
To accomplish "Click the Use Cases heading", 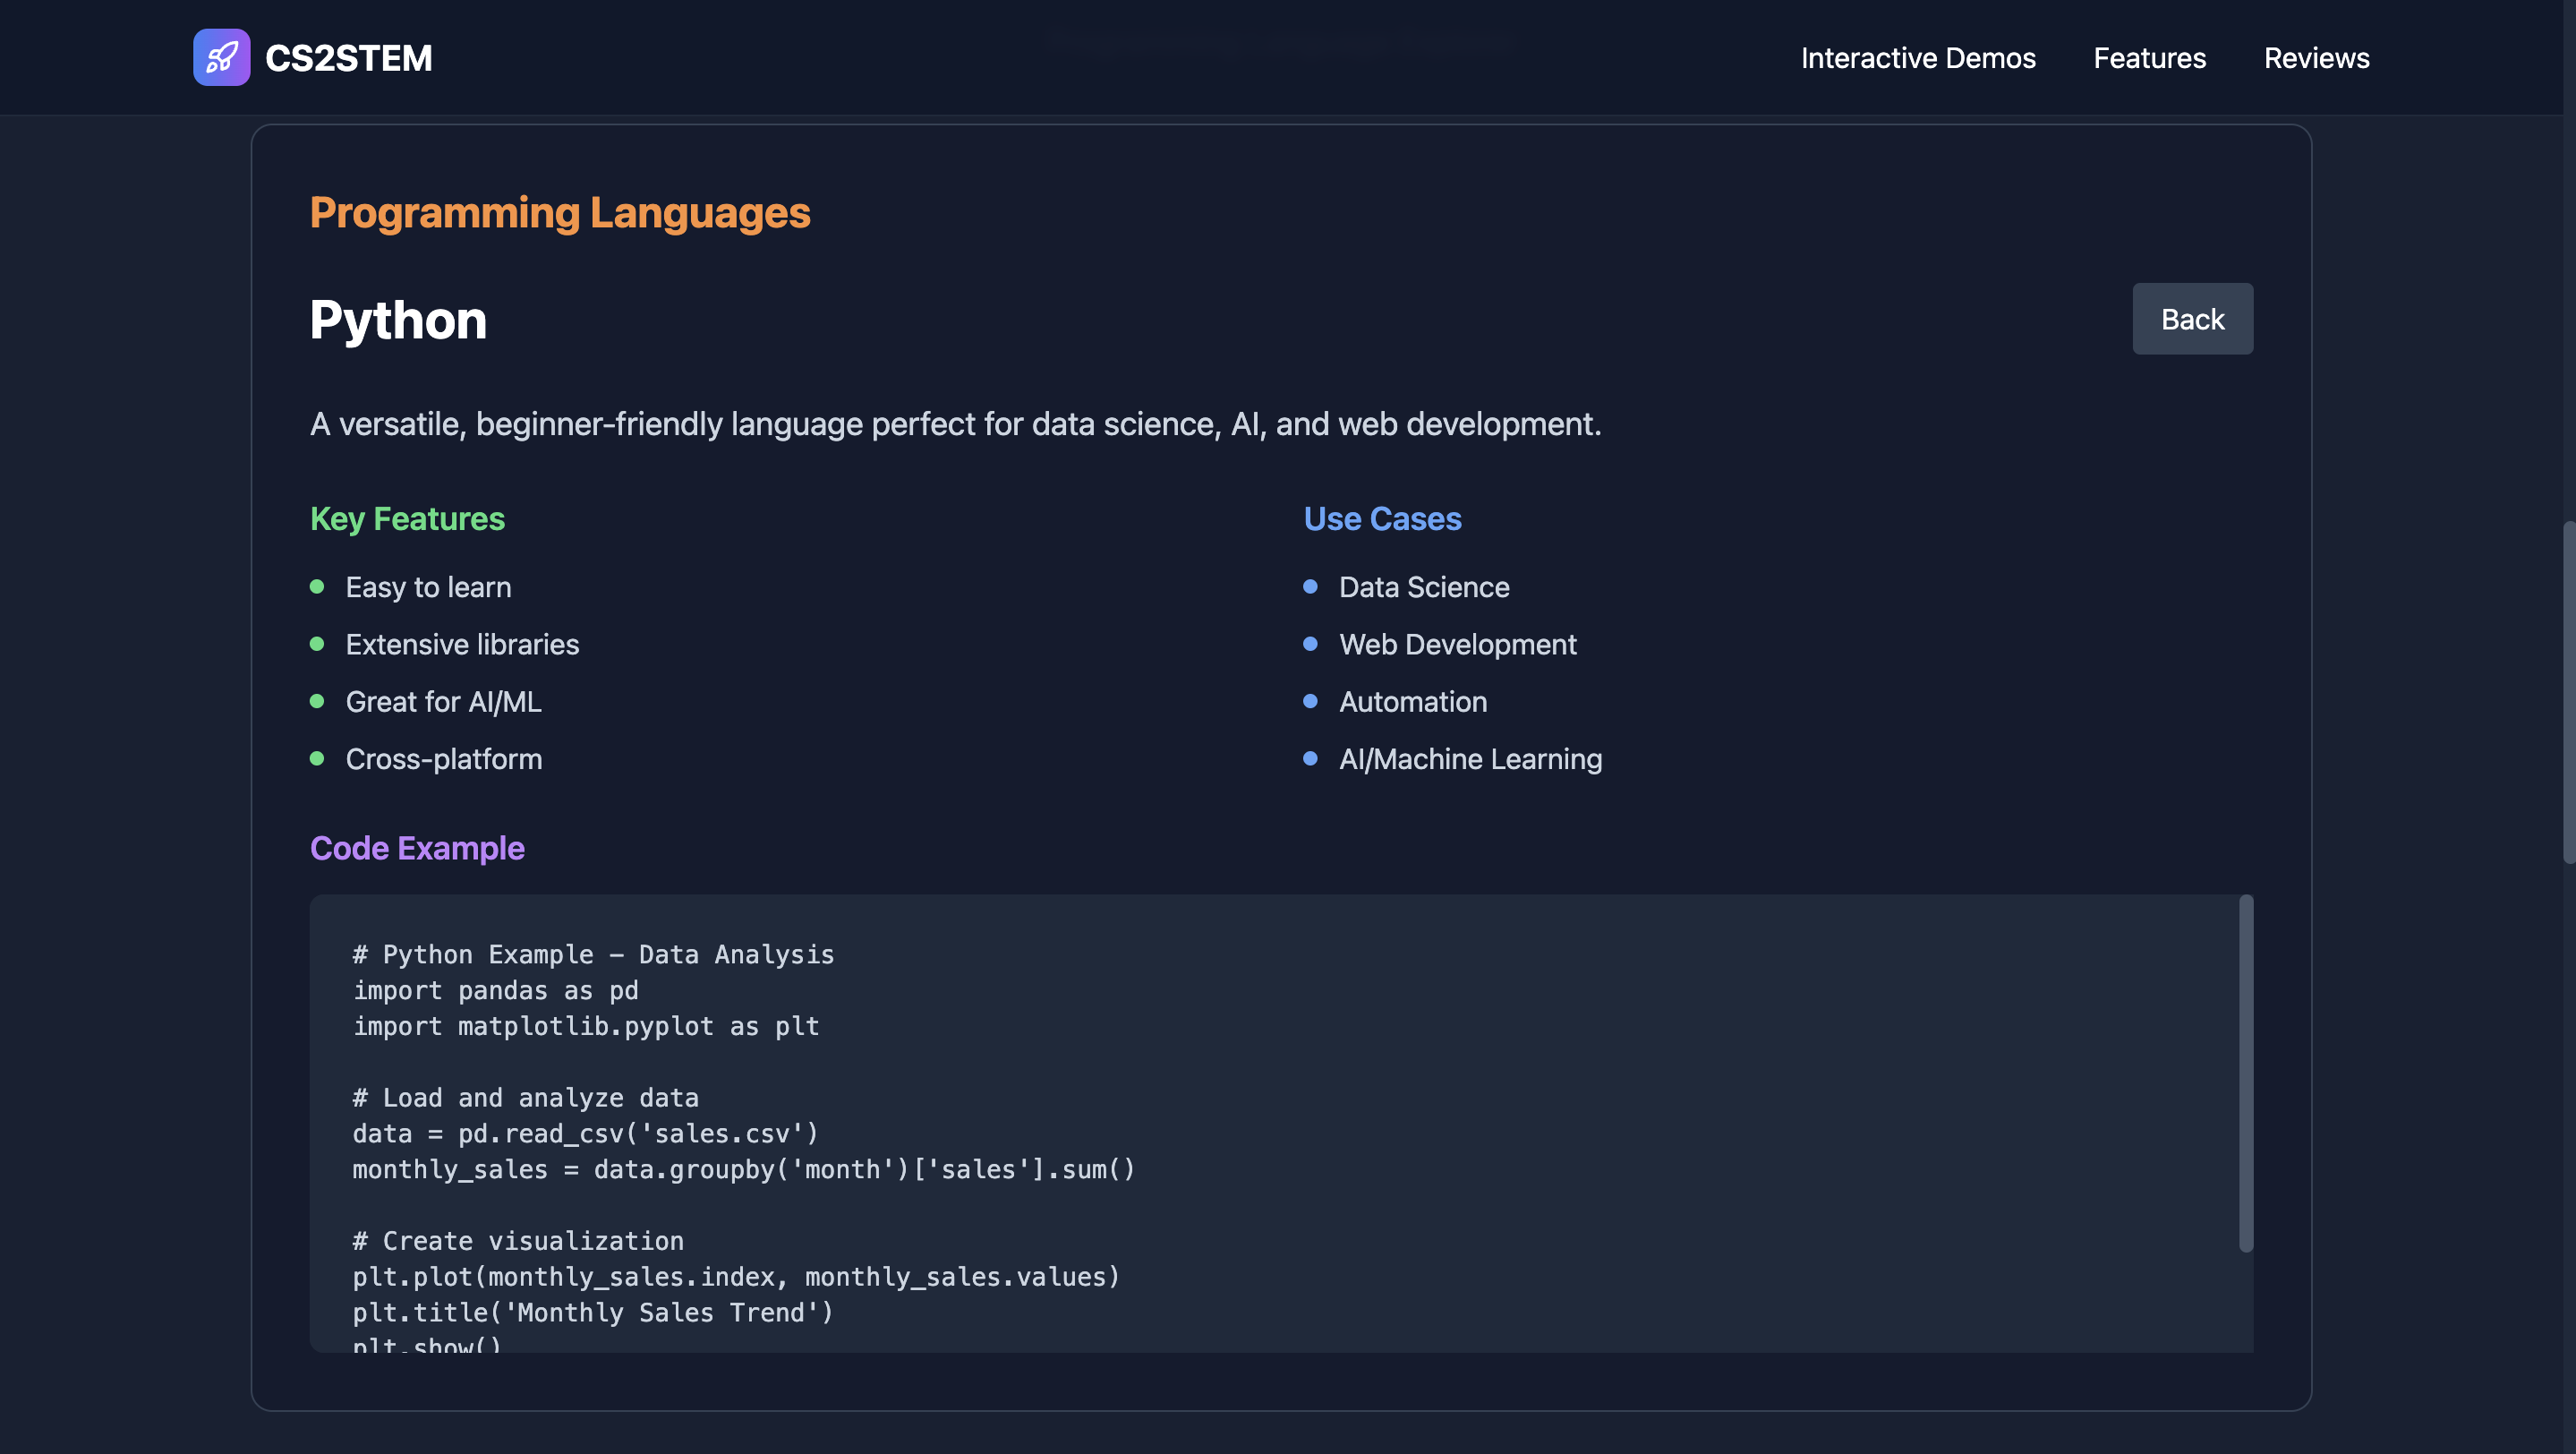I will 1382,519.
